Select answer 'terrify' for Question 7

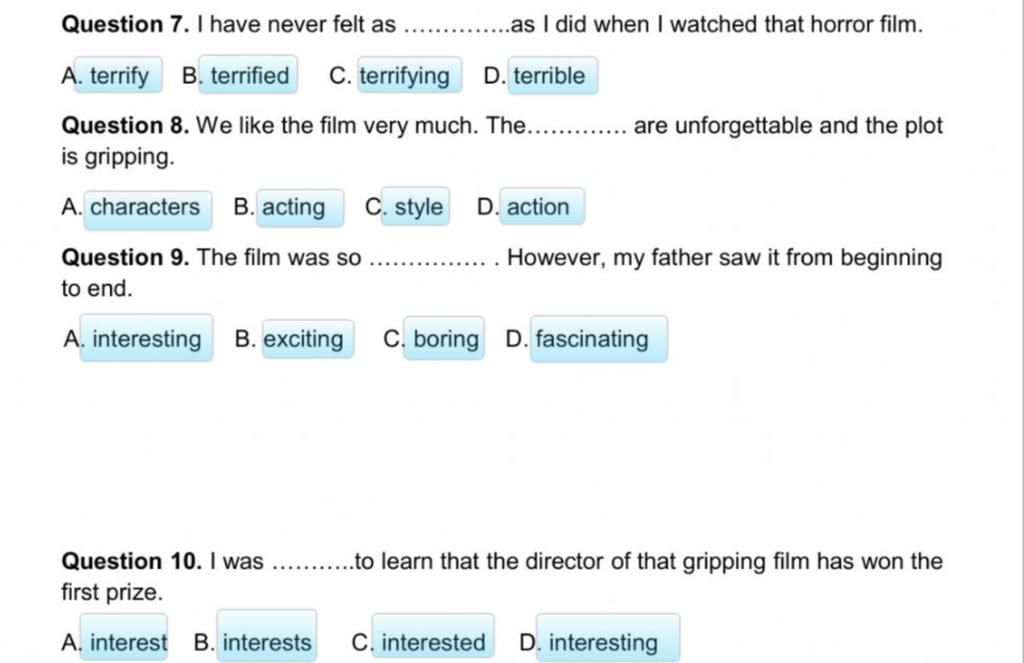(x=118, y=75)
